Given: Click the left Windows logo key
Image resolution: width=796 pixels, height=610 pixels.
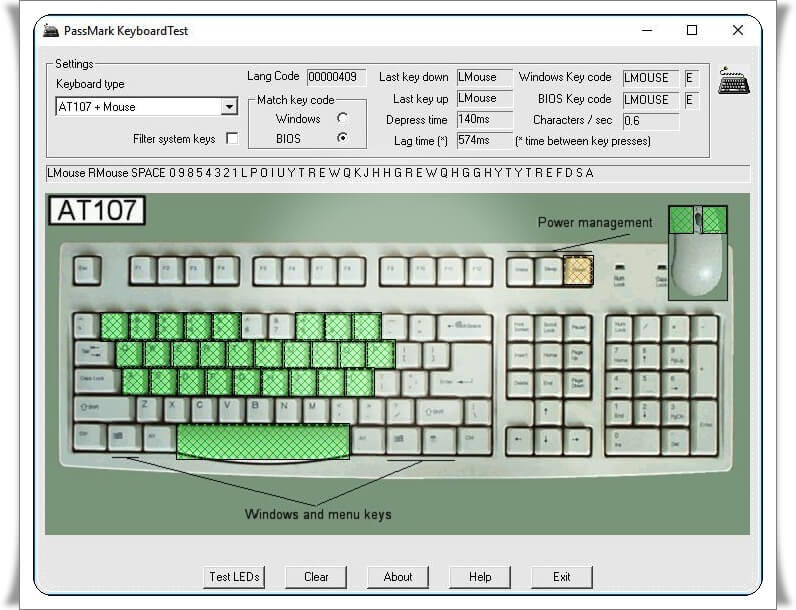Looking at the screenshot, I should pyautogui.click(x=122, y=437).
